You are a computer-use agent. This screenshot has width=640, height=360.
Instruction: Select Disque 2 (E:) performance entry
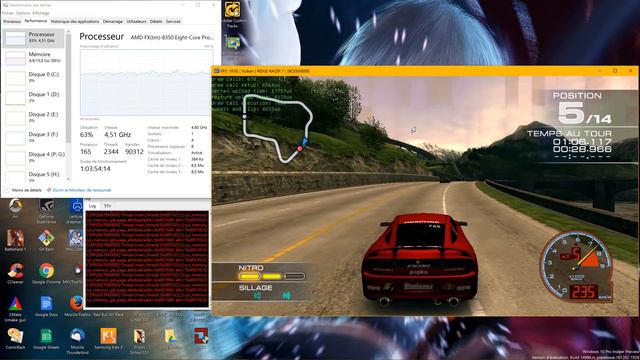pos(33,118)
